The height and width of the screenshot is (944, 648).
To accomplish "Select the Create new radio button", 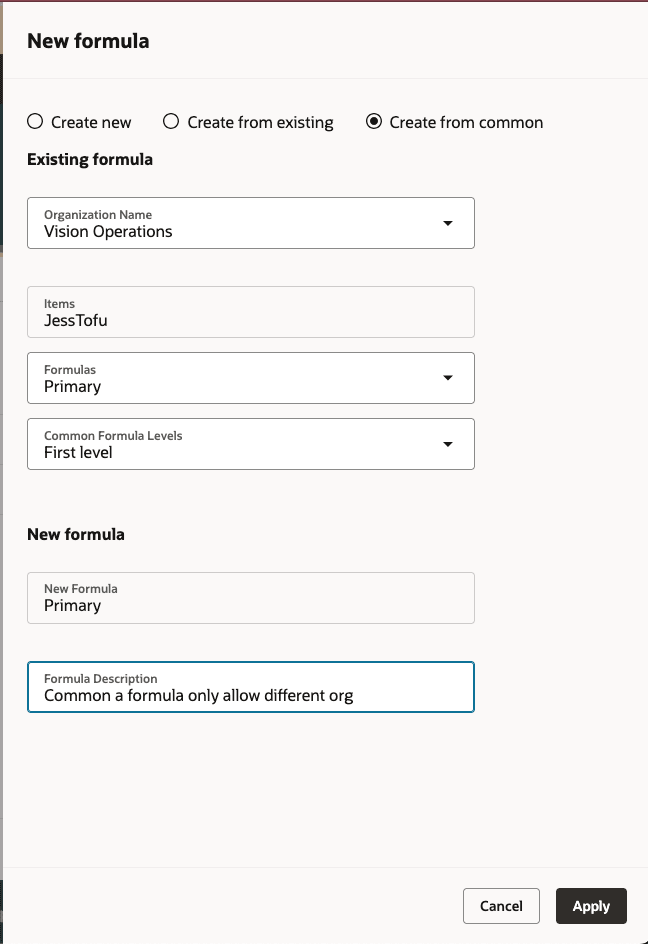I will pos(34,122).
